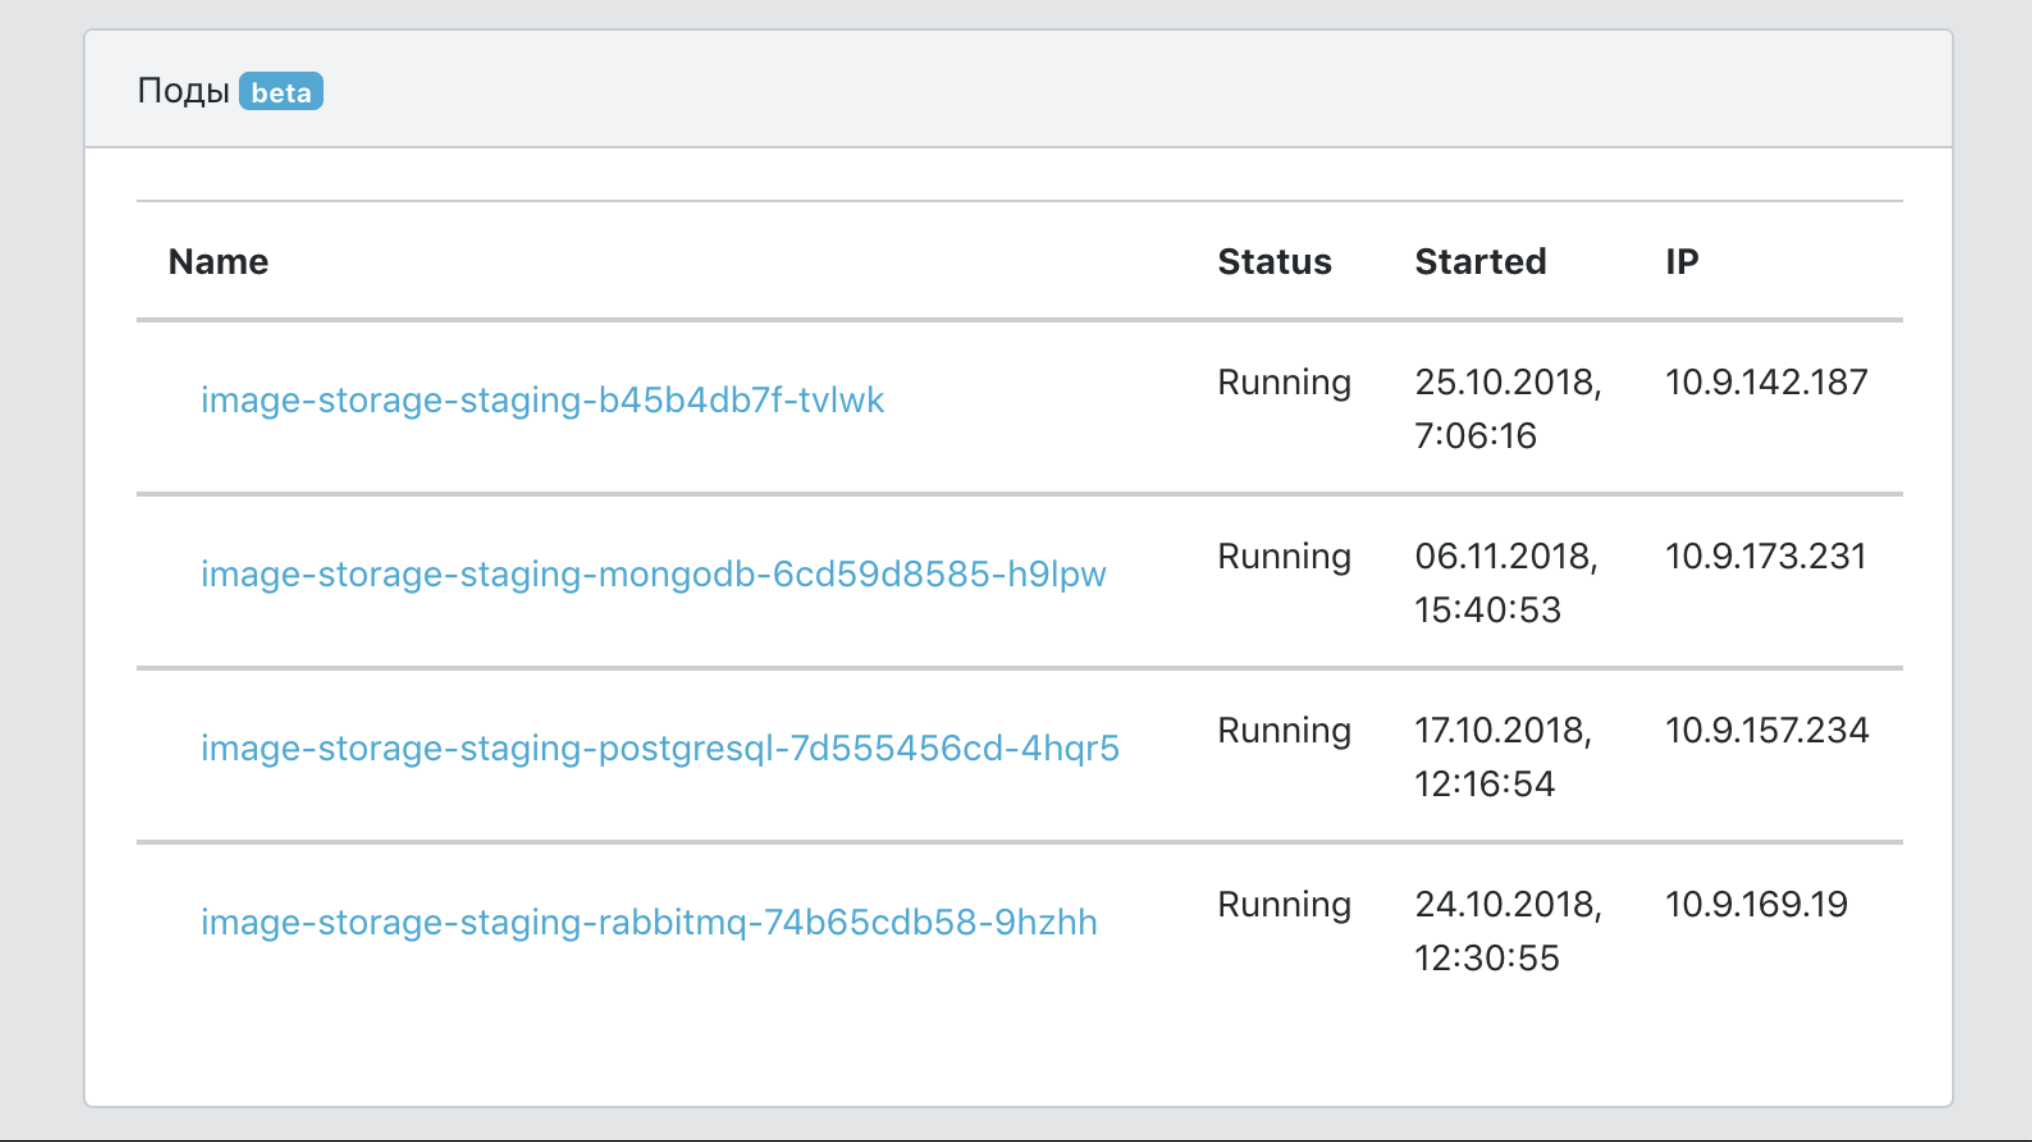Select IP address 10.9.142.187

1766,382
